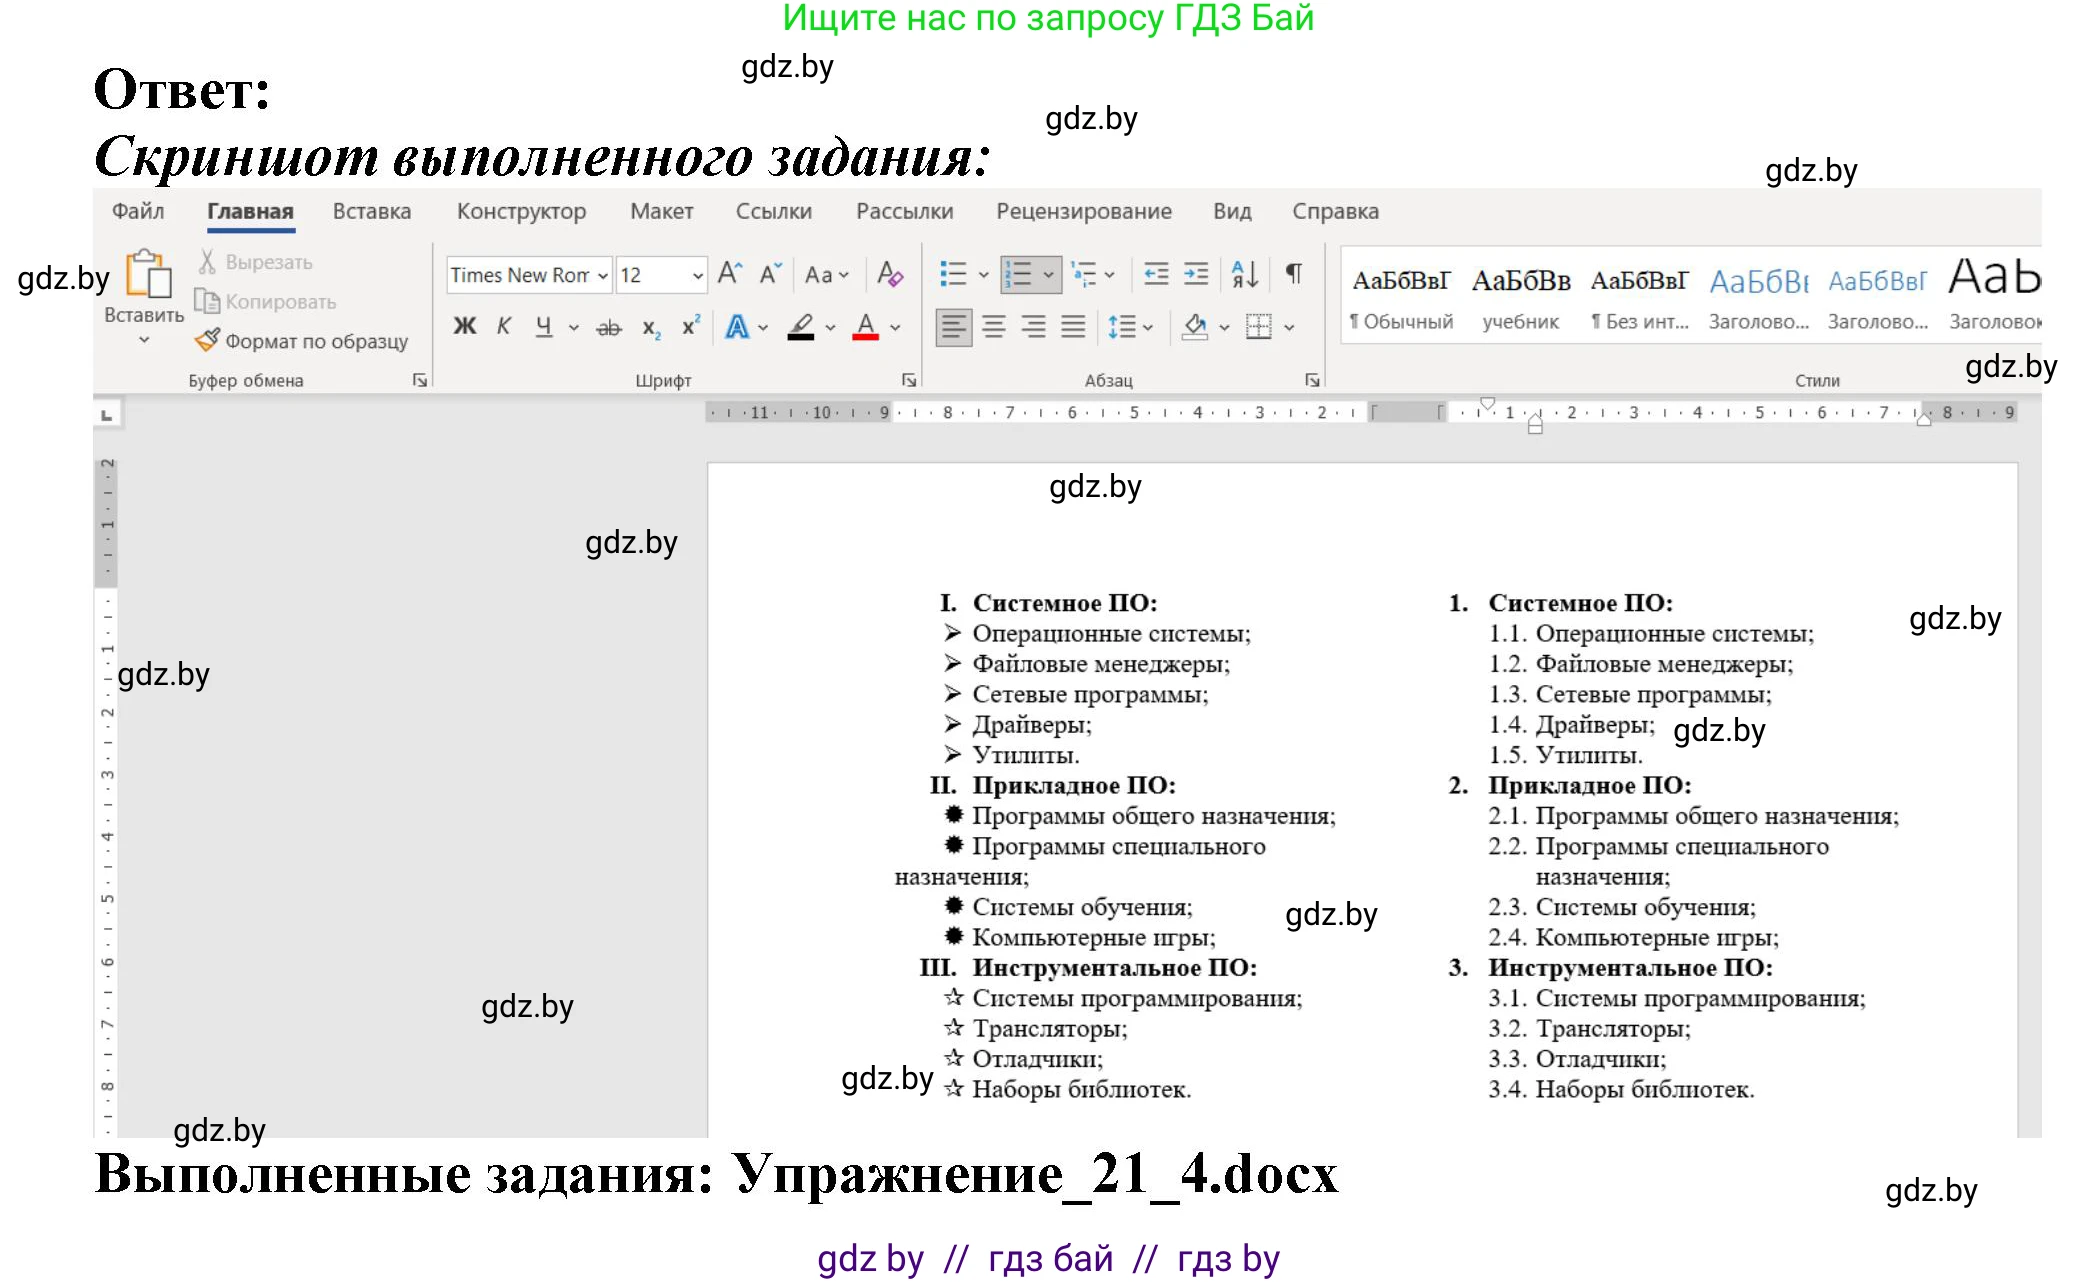Open Формат по образцу (Format Painter)
Screen dimensions: 2100x1282
click(300, 340)
